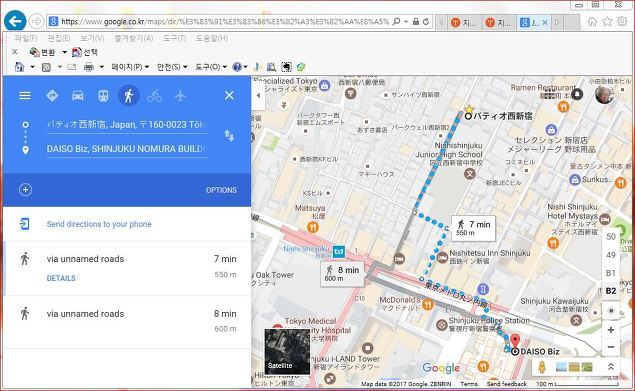635x391 pixels.
Task: Select the best travel mode diamond icon
Action: coord(52,96)
